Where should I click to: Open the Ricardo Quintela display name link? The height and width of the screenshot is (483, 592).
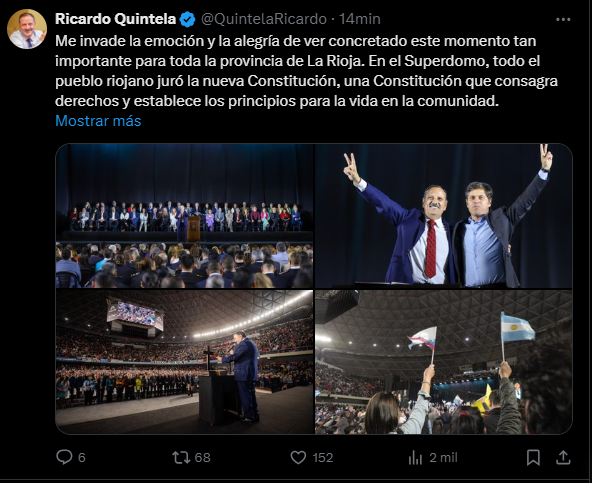pyautogui.click(x=116, y=19)
